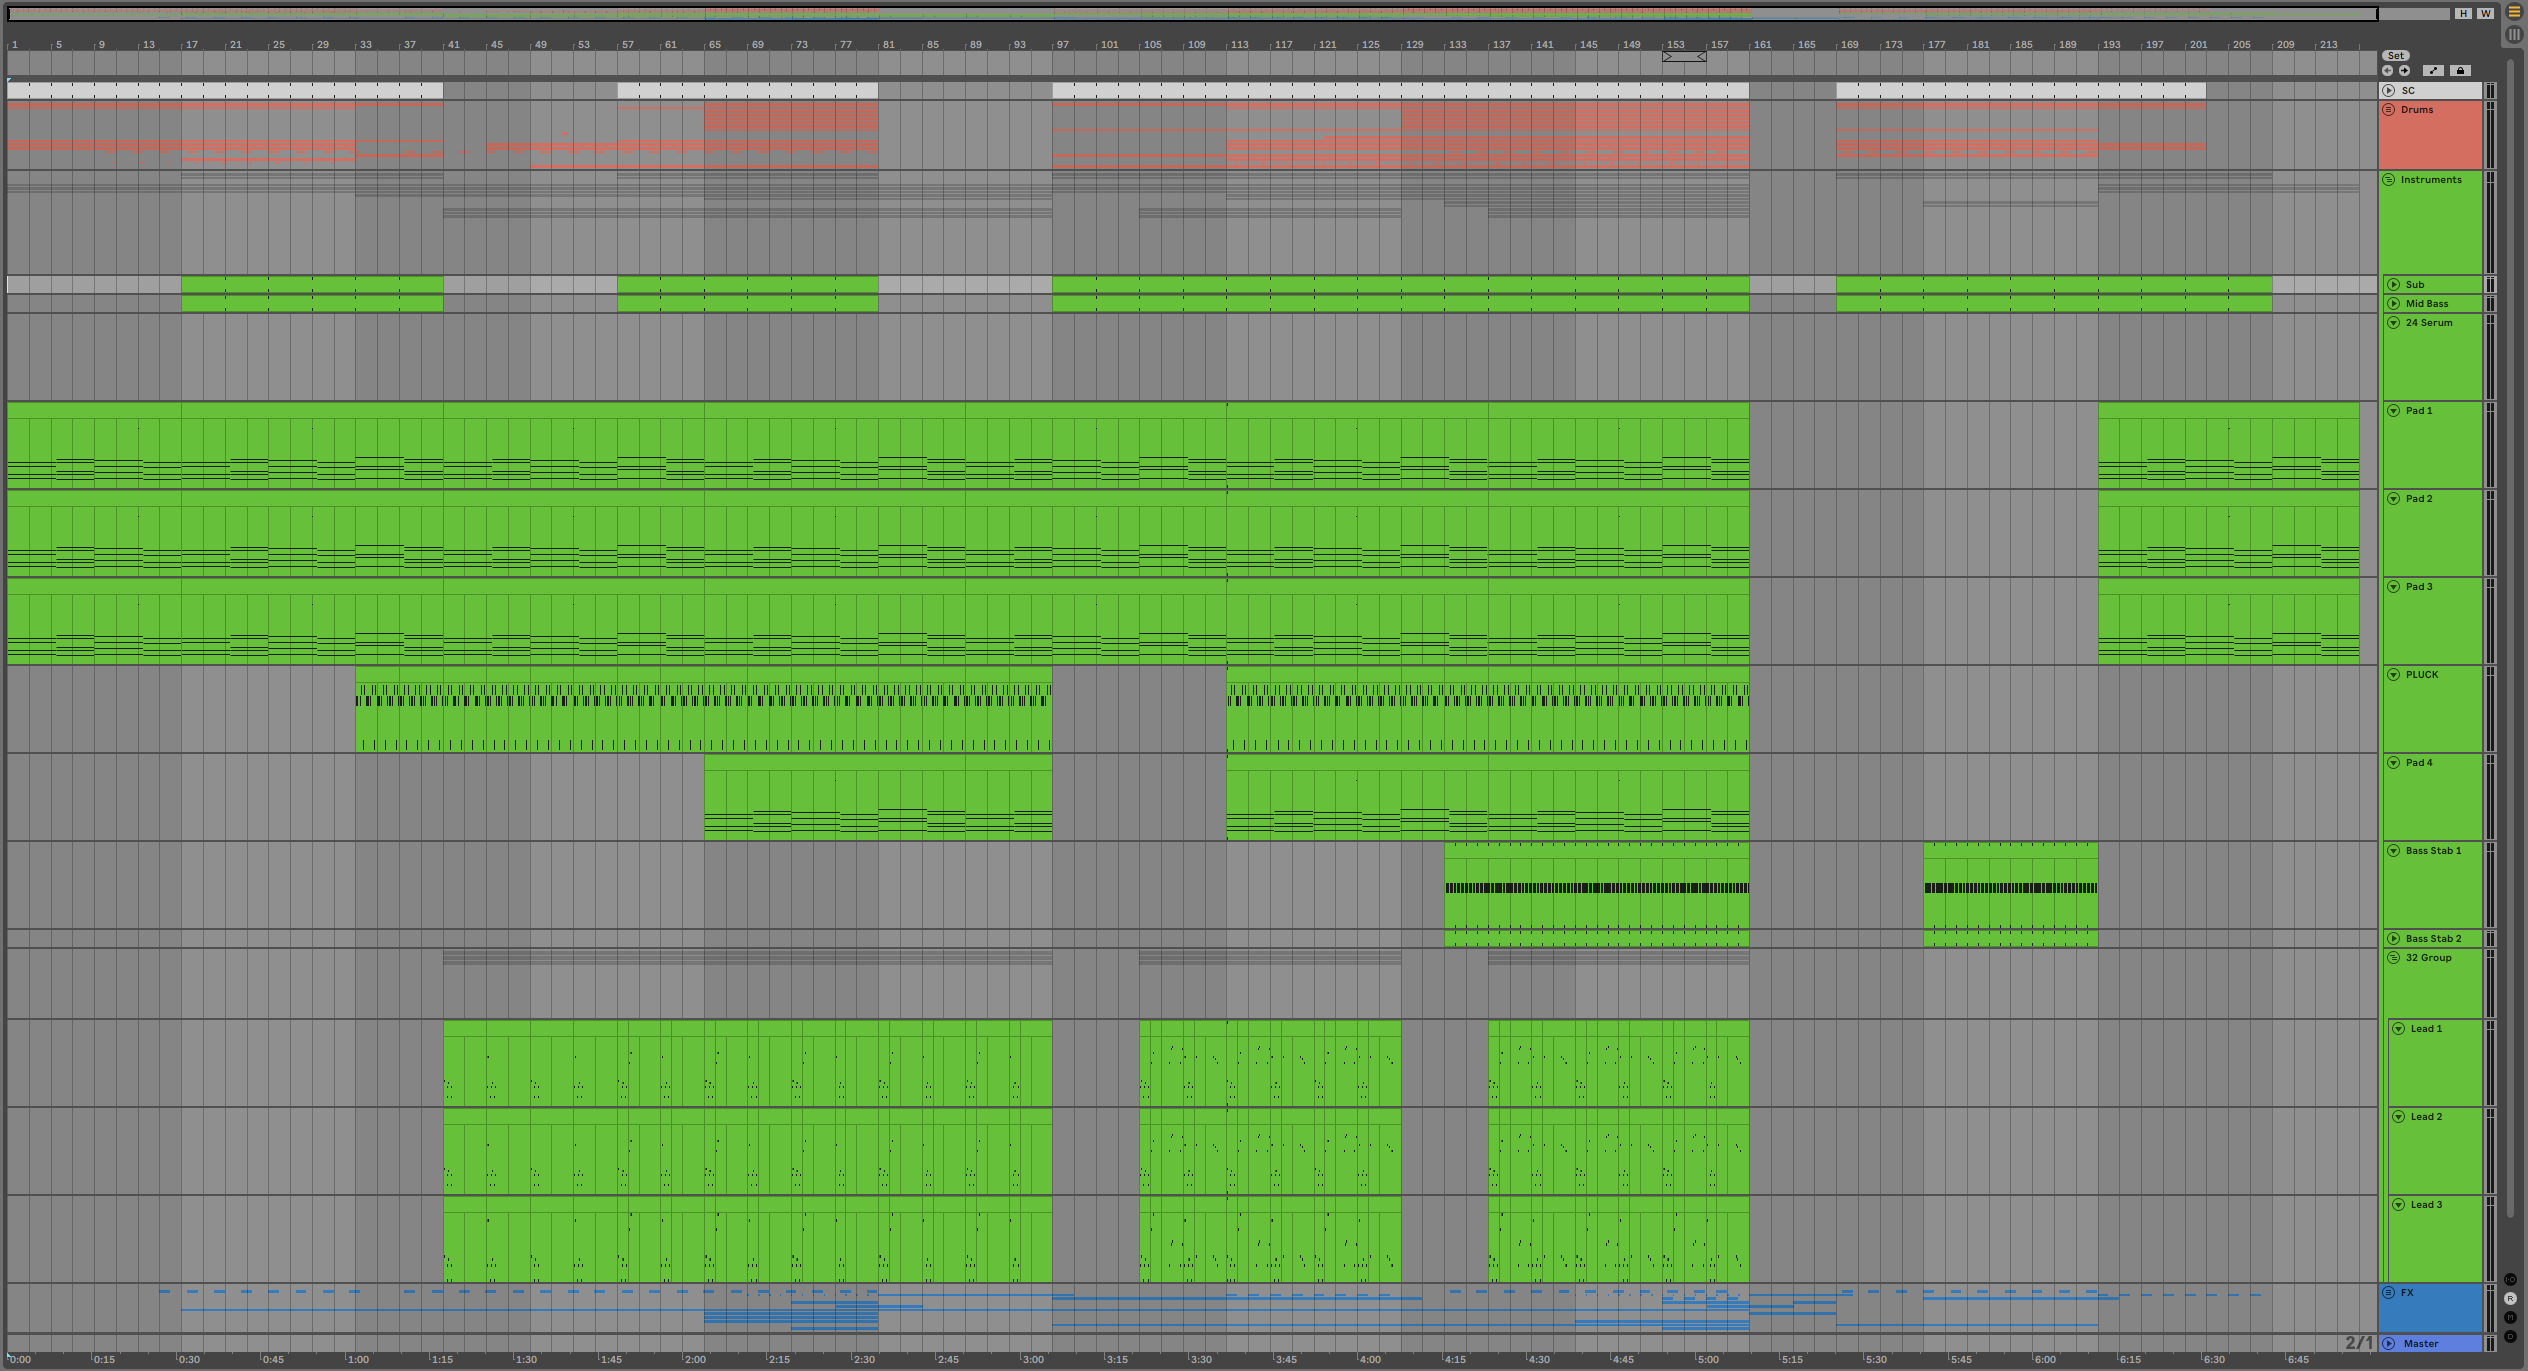Optimize arrangement width with W button
Image resolution: width=2528 pixels, height=1371 pixels.
2485,13
